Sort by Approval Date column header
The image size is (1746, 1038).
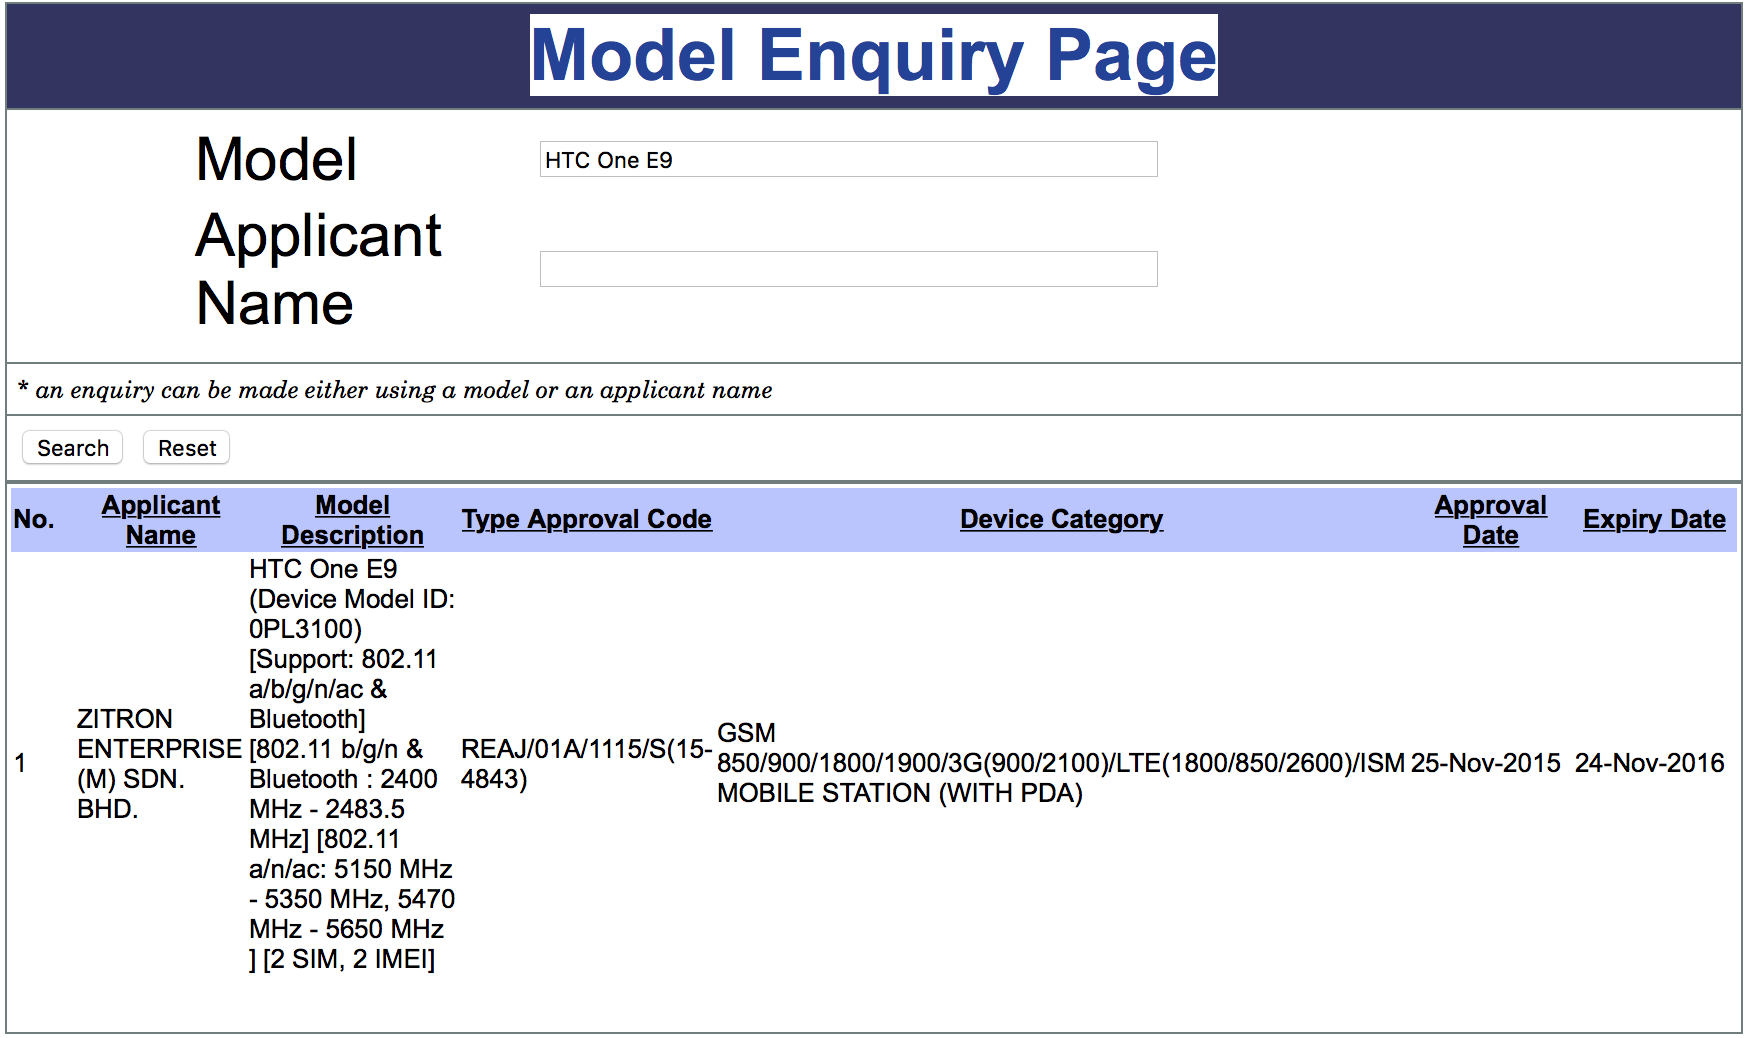tap(1490, 520)
